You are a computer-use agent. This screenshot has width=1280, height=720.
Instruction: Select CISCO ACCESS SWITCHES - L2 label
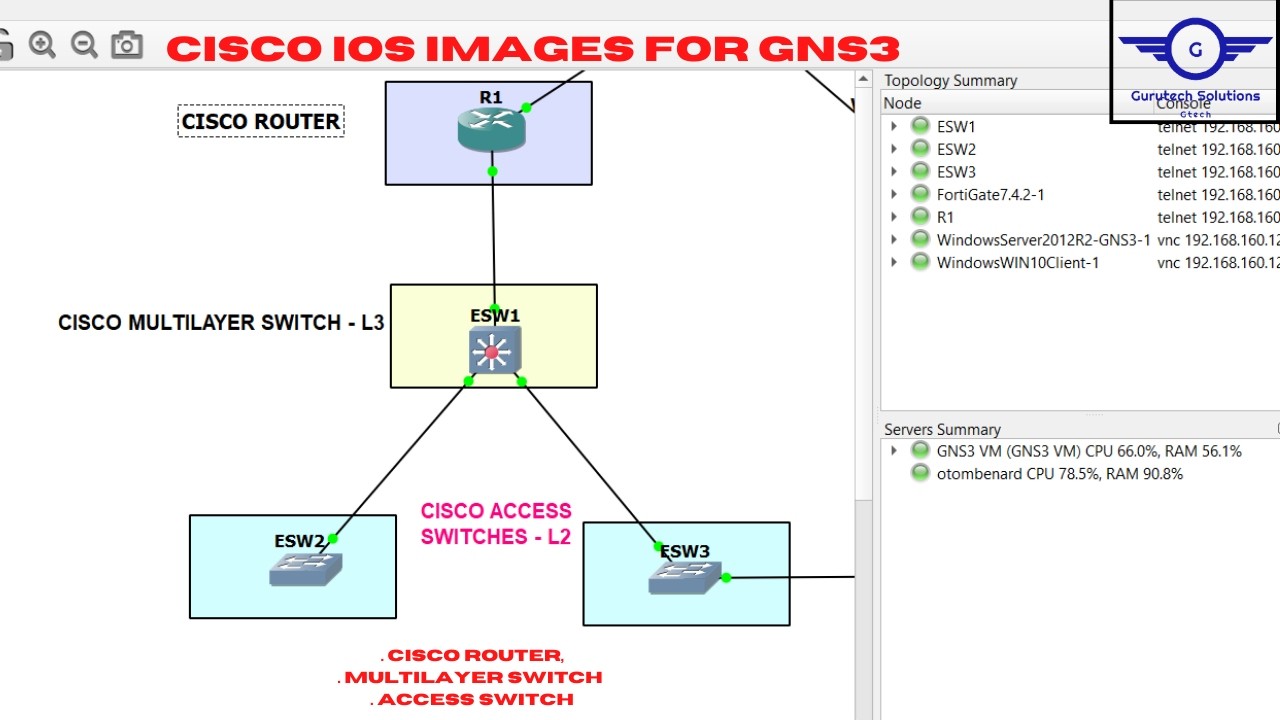coord(496,524)
